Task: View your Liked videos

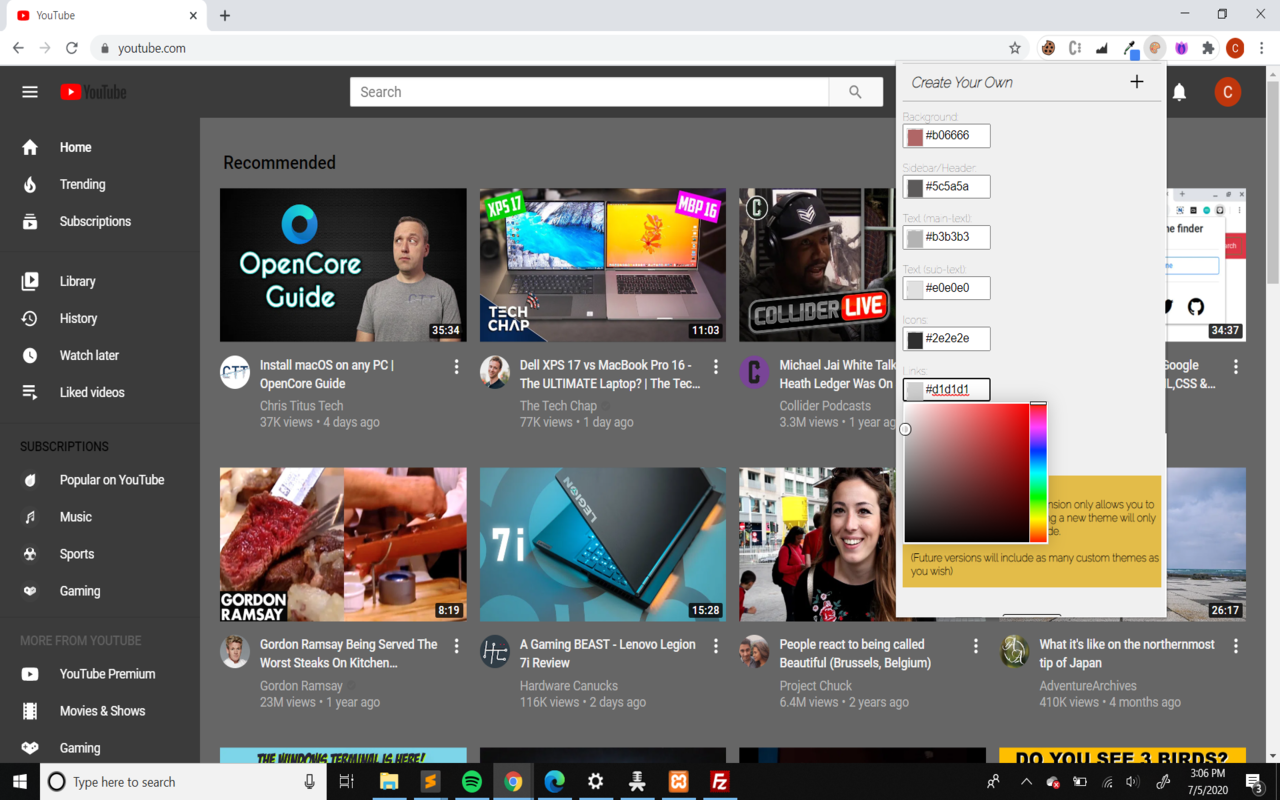Action: pyautogui.click(x=30, y=391)
